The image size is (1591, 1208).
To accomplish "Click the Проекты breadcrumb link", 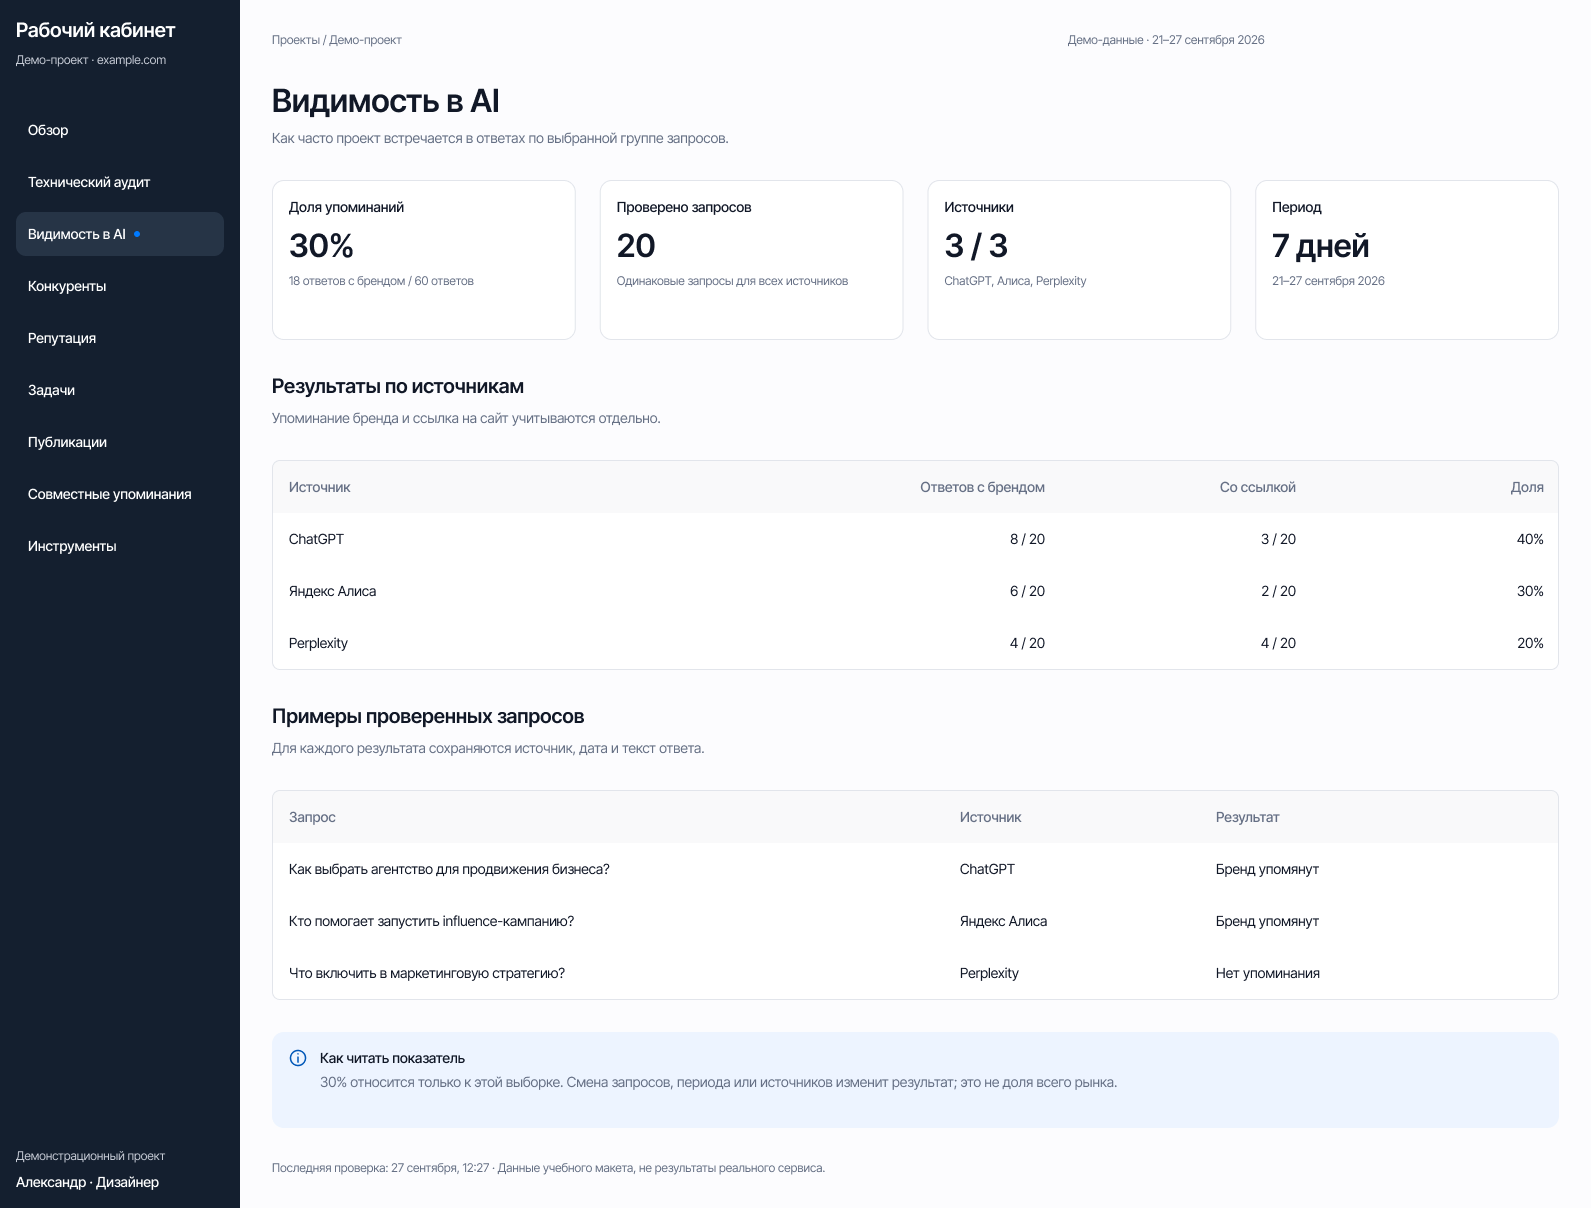I will 295,40.
